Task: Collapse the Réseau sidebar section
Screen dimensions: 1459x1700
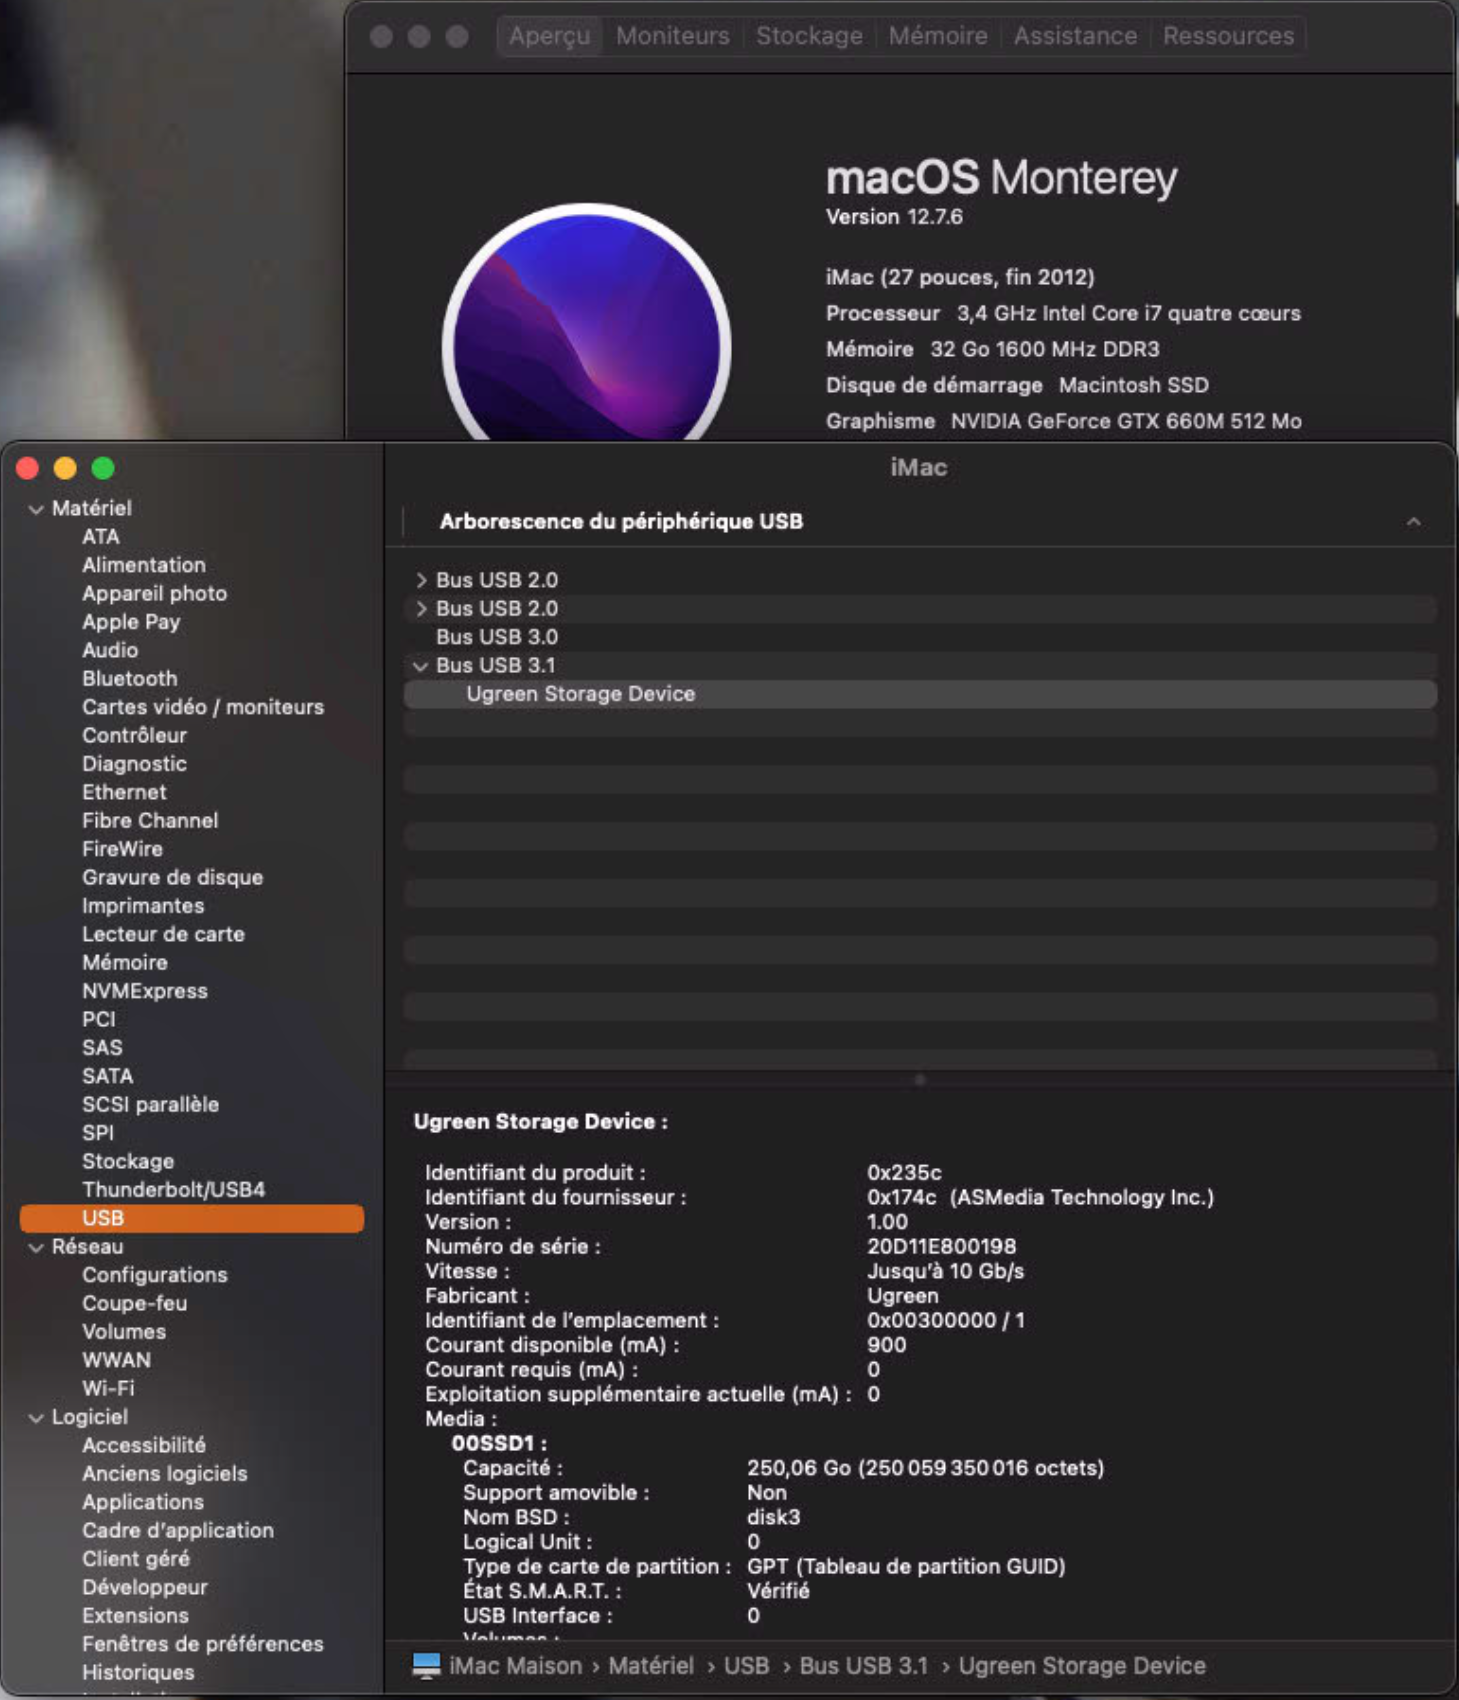Action: coord(36,1247)
